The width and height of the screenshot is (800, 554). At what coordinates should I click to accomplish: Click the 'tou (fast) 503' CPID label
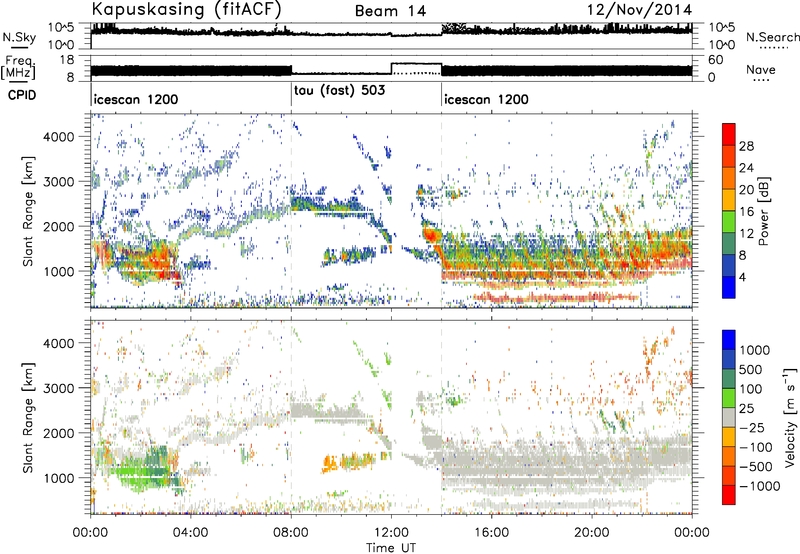click(339, 91)
